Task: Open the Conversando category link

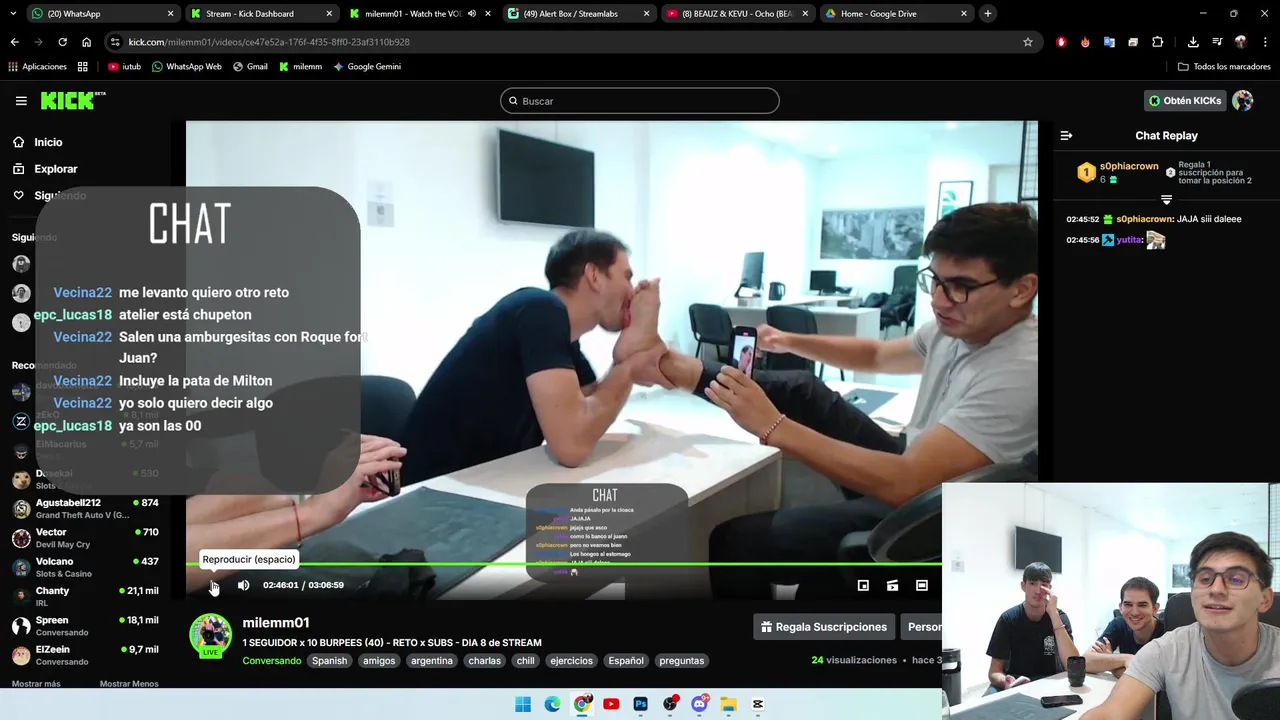Action: 272,661
